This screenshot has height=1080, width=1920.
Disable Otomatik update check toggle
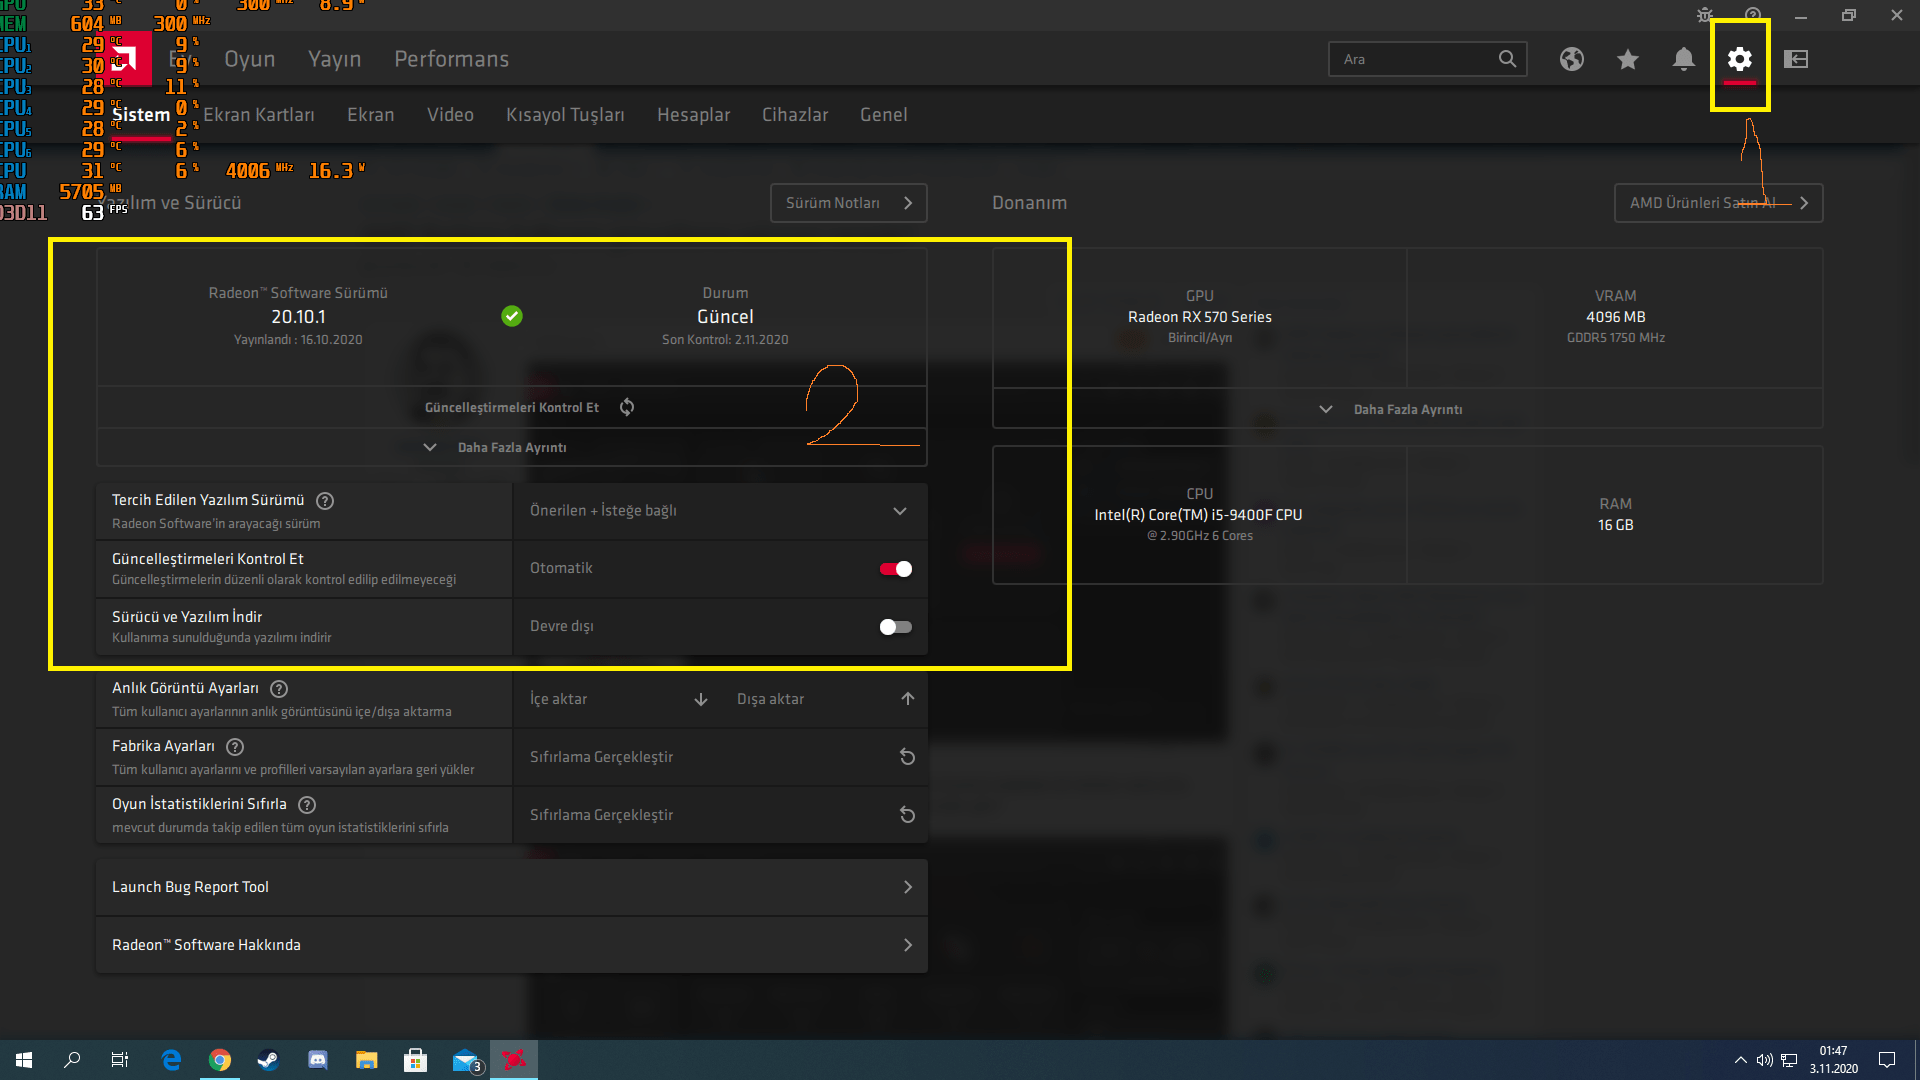(x=895, y=569)
